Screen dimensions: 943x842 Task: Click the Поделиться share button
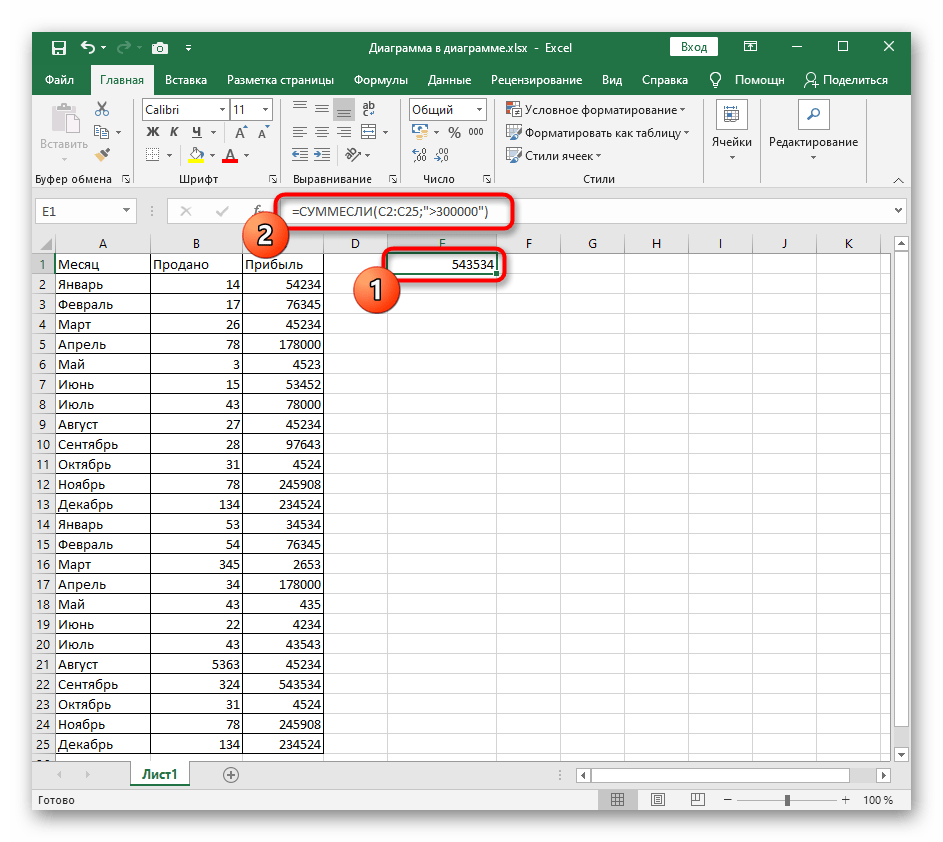[x=846, y=80]
